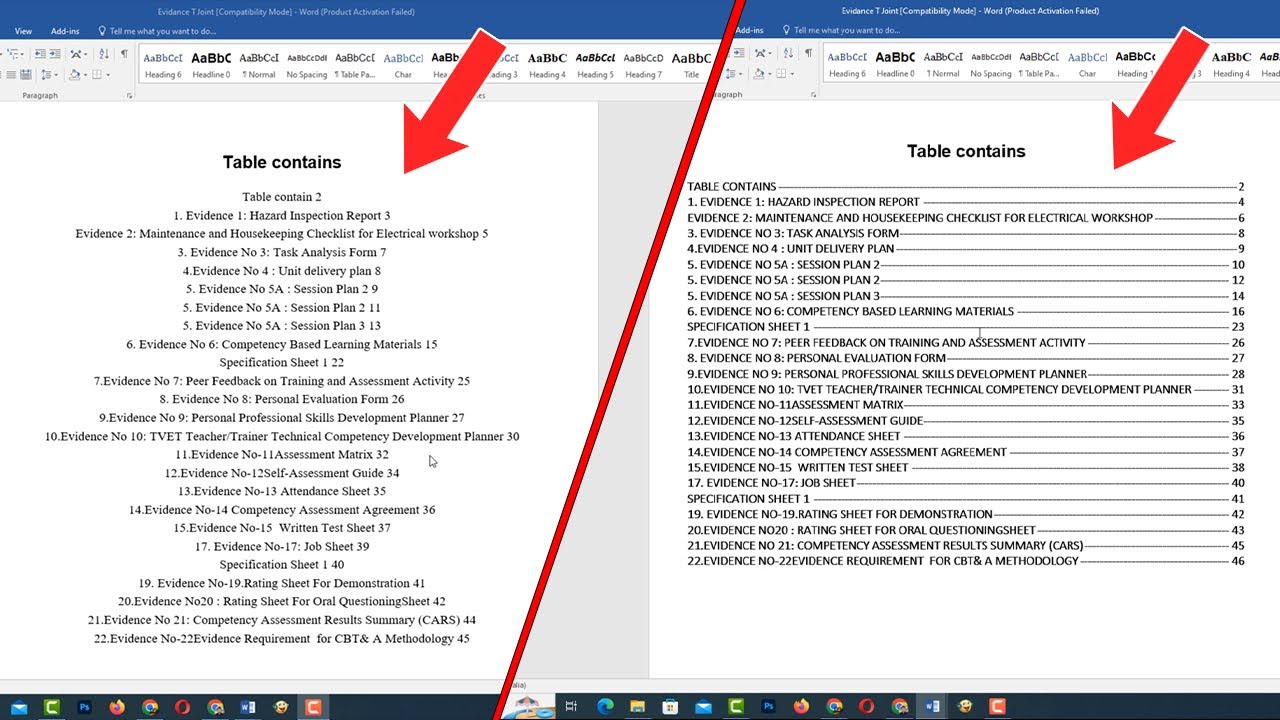
Task: Open the Add-ins tab in left Word window
Action: [x=65, y=31]
